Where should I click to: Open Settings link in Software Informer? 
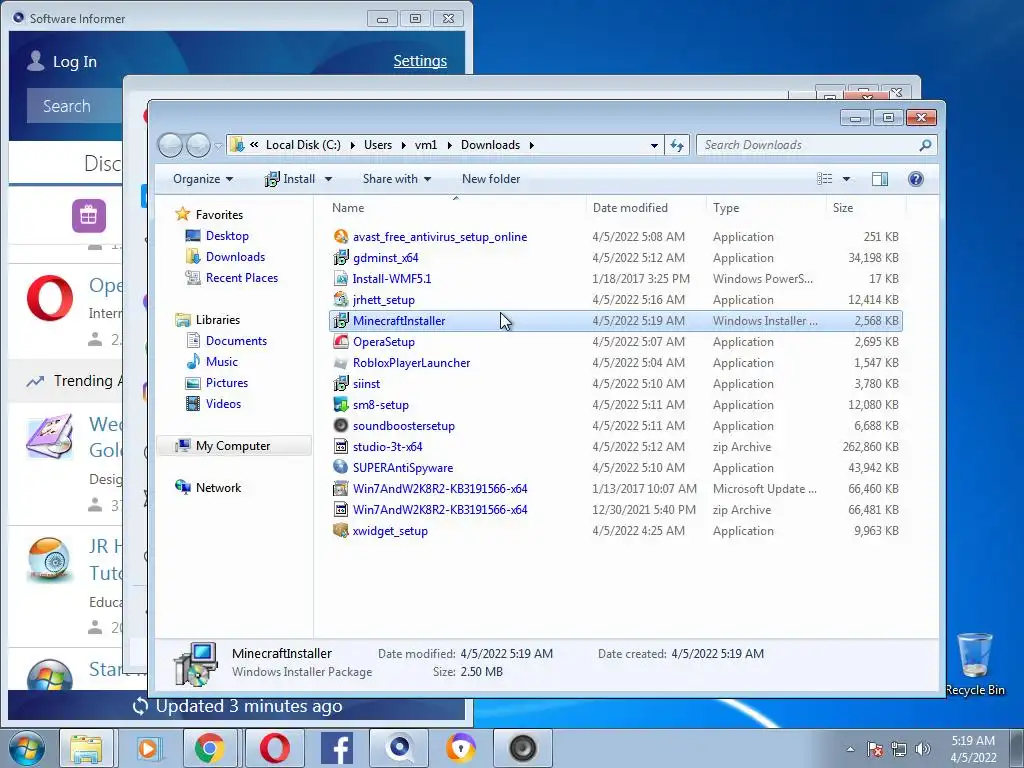coord(420,61)
